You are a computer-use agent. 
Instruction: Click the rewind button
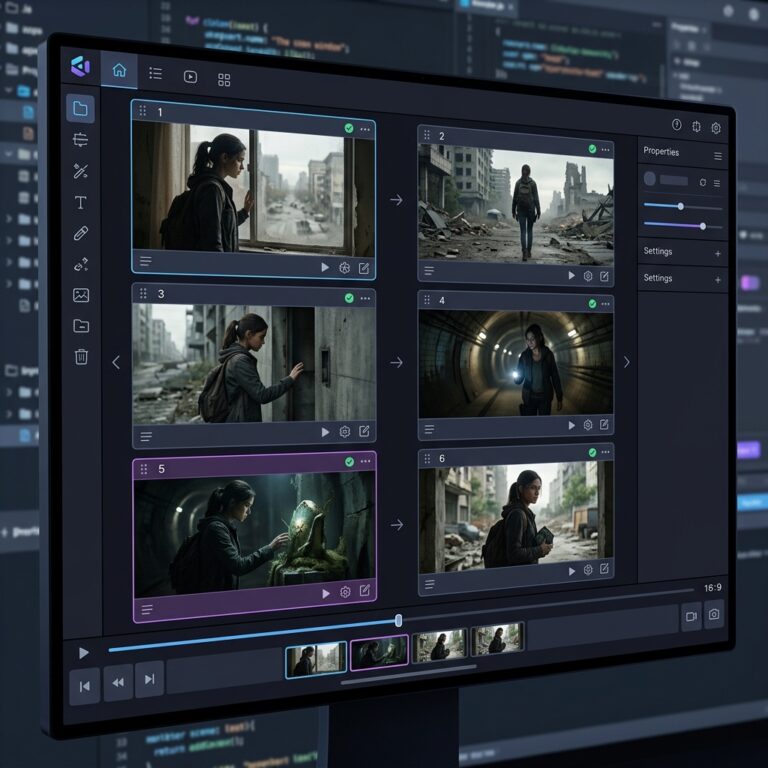[118, 682]
